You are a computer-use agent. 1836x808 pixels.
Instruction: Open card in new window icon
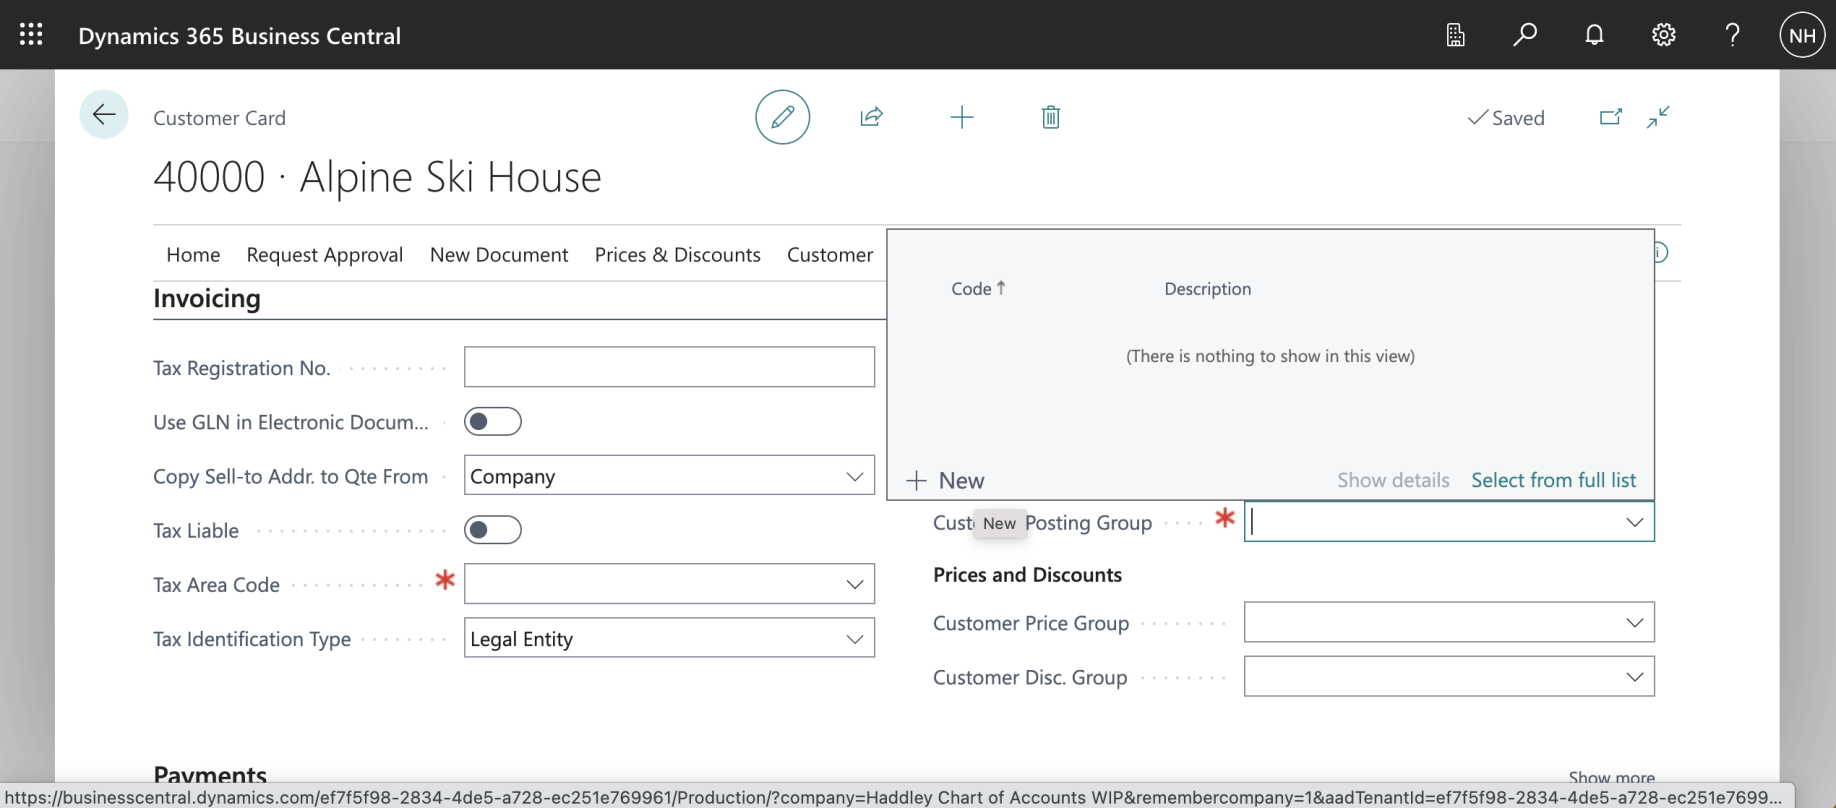[x=1610, y=117]
